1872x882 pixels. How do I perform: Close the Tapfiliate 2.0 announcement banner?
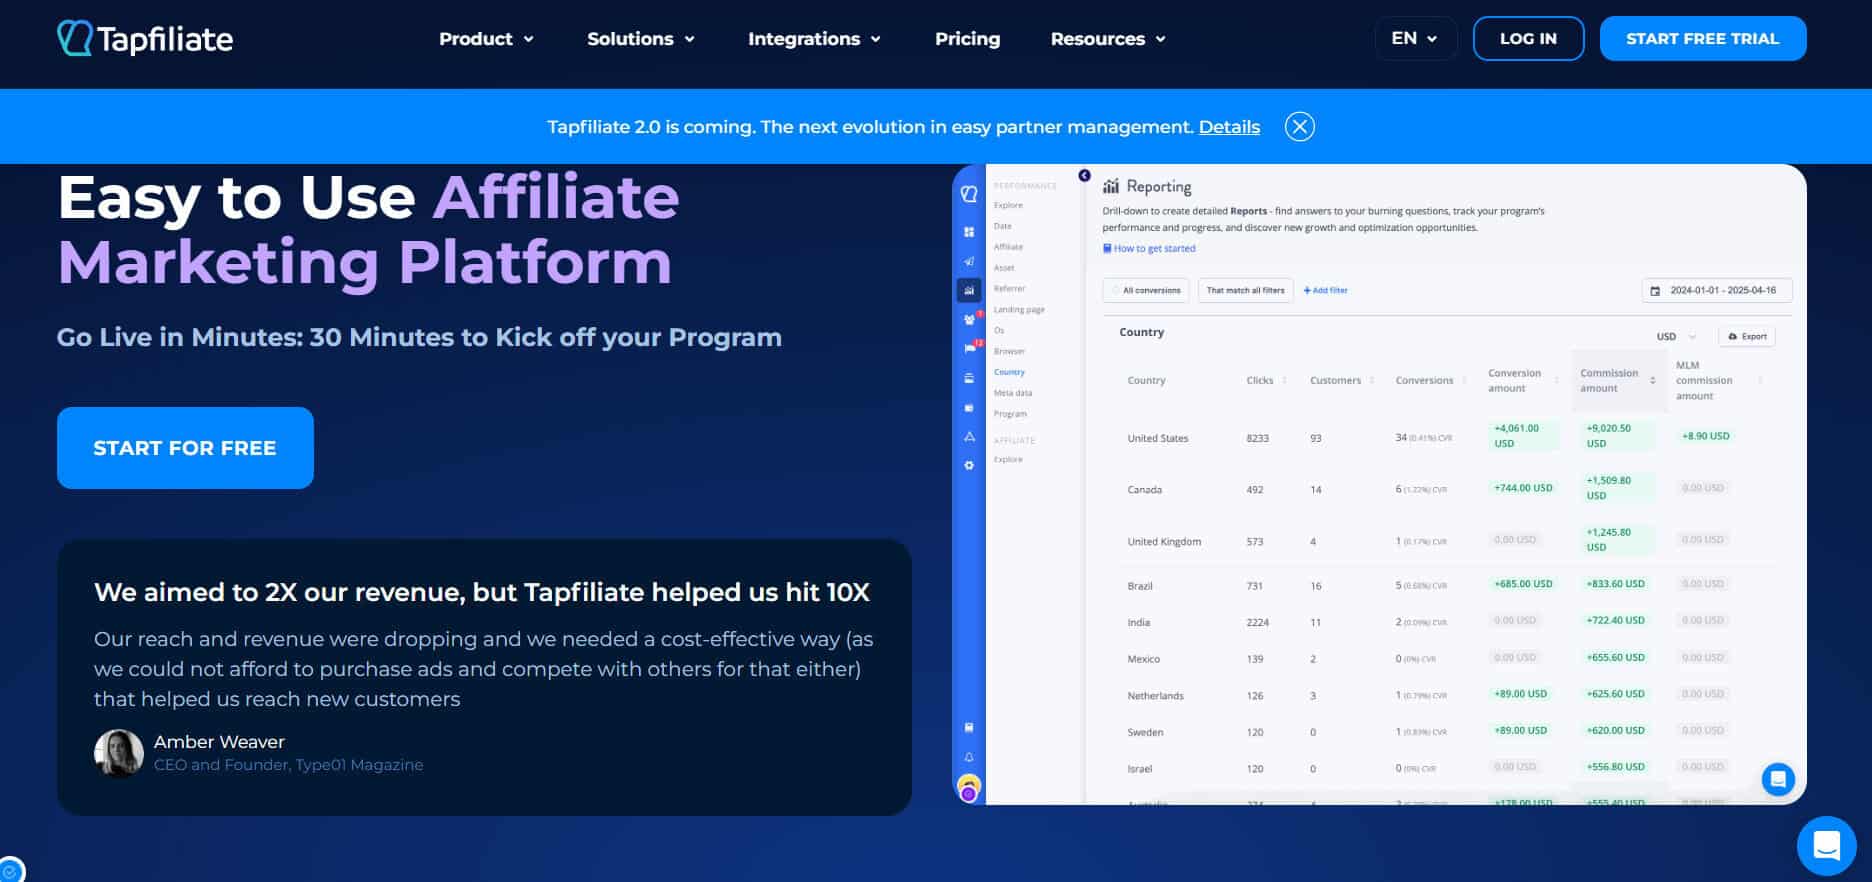(x=1299, y=127)
